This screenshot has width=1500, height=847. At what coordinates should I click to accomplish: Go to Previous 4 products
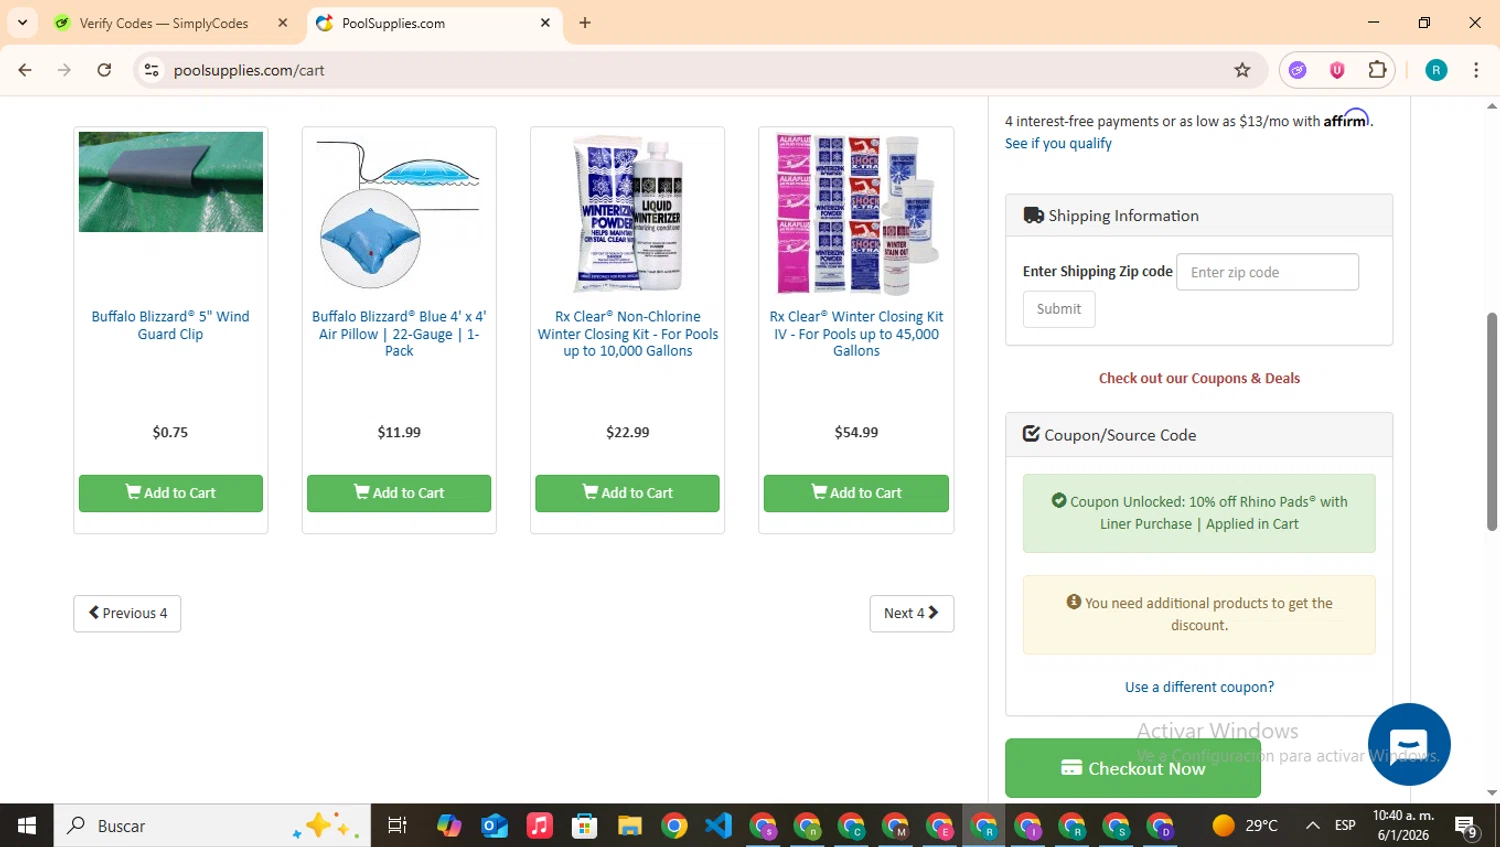click(x=127, y=613)
